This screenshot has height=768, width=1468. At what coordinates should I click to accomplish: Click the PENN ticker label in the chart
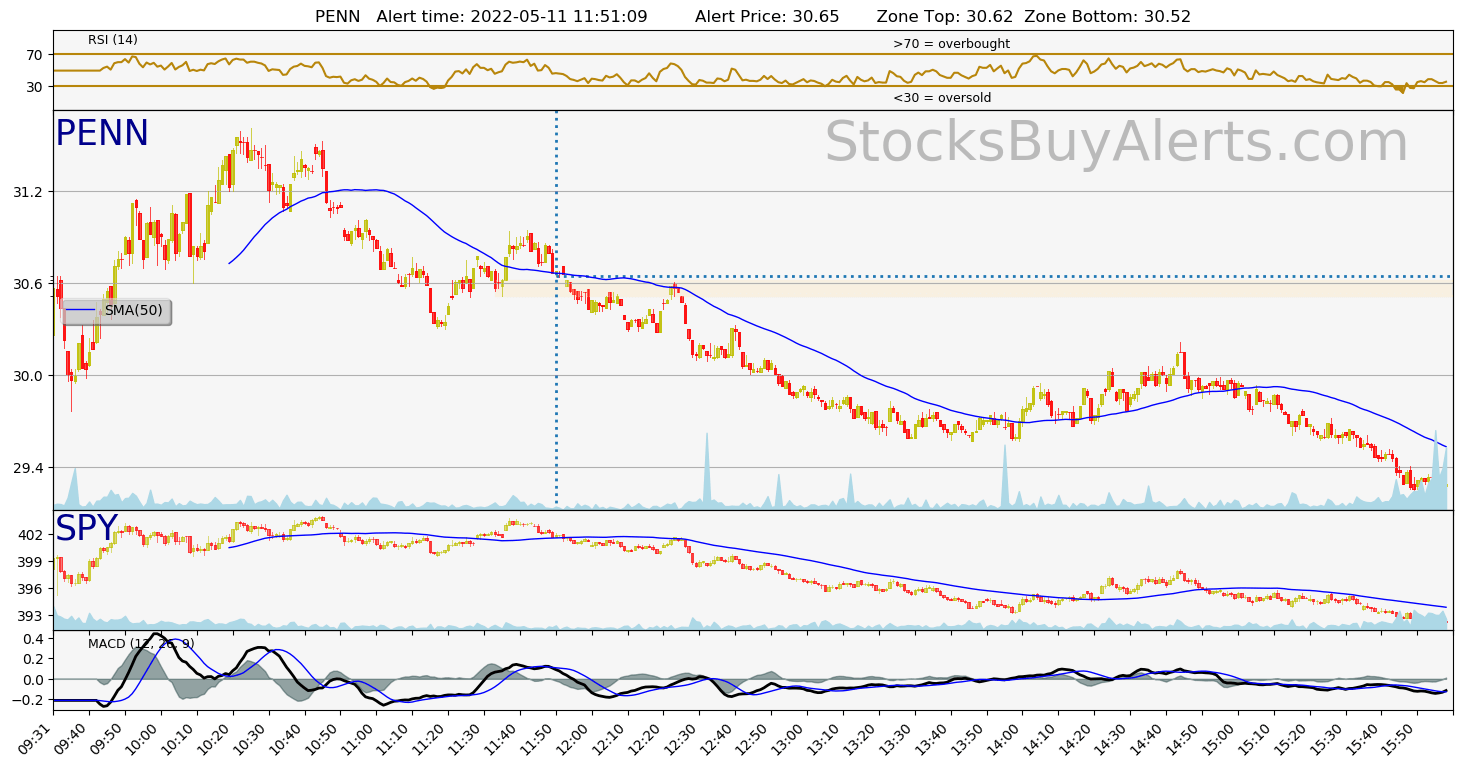click(102, 134)
